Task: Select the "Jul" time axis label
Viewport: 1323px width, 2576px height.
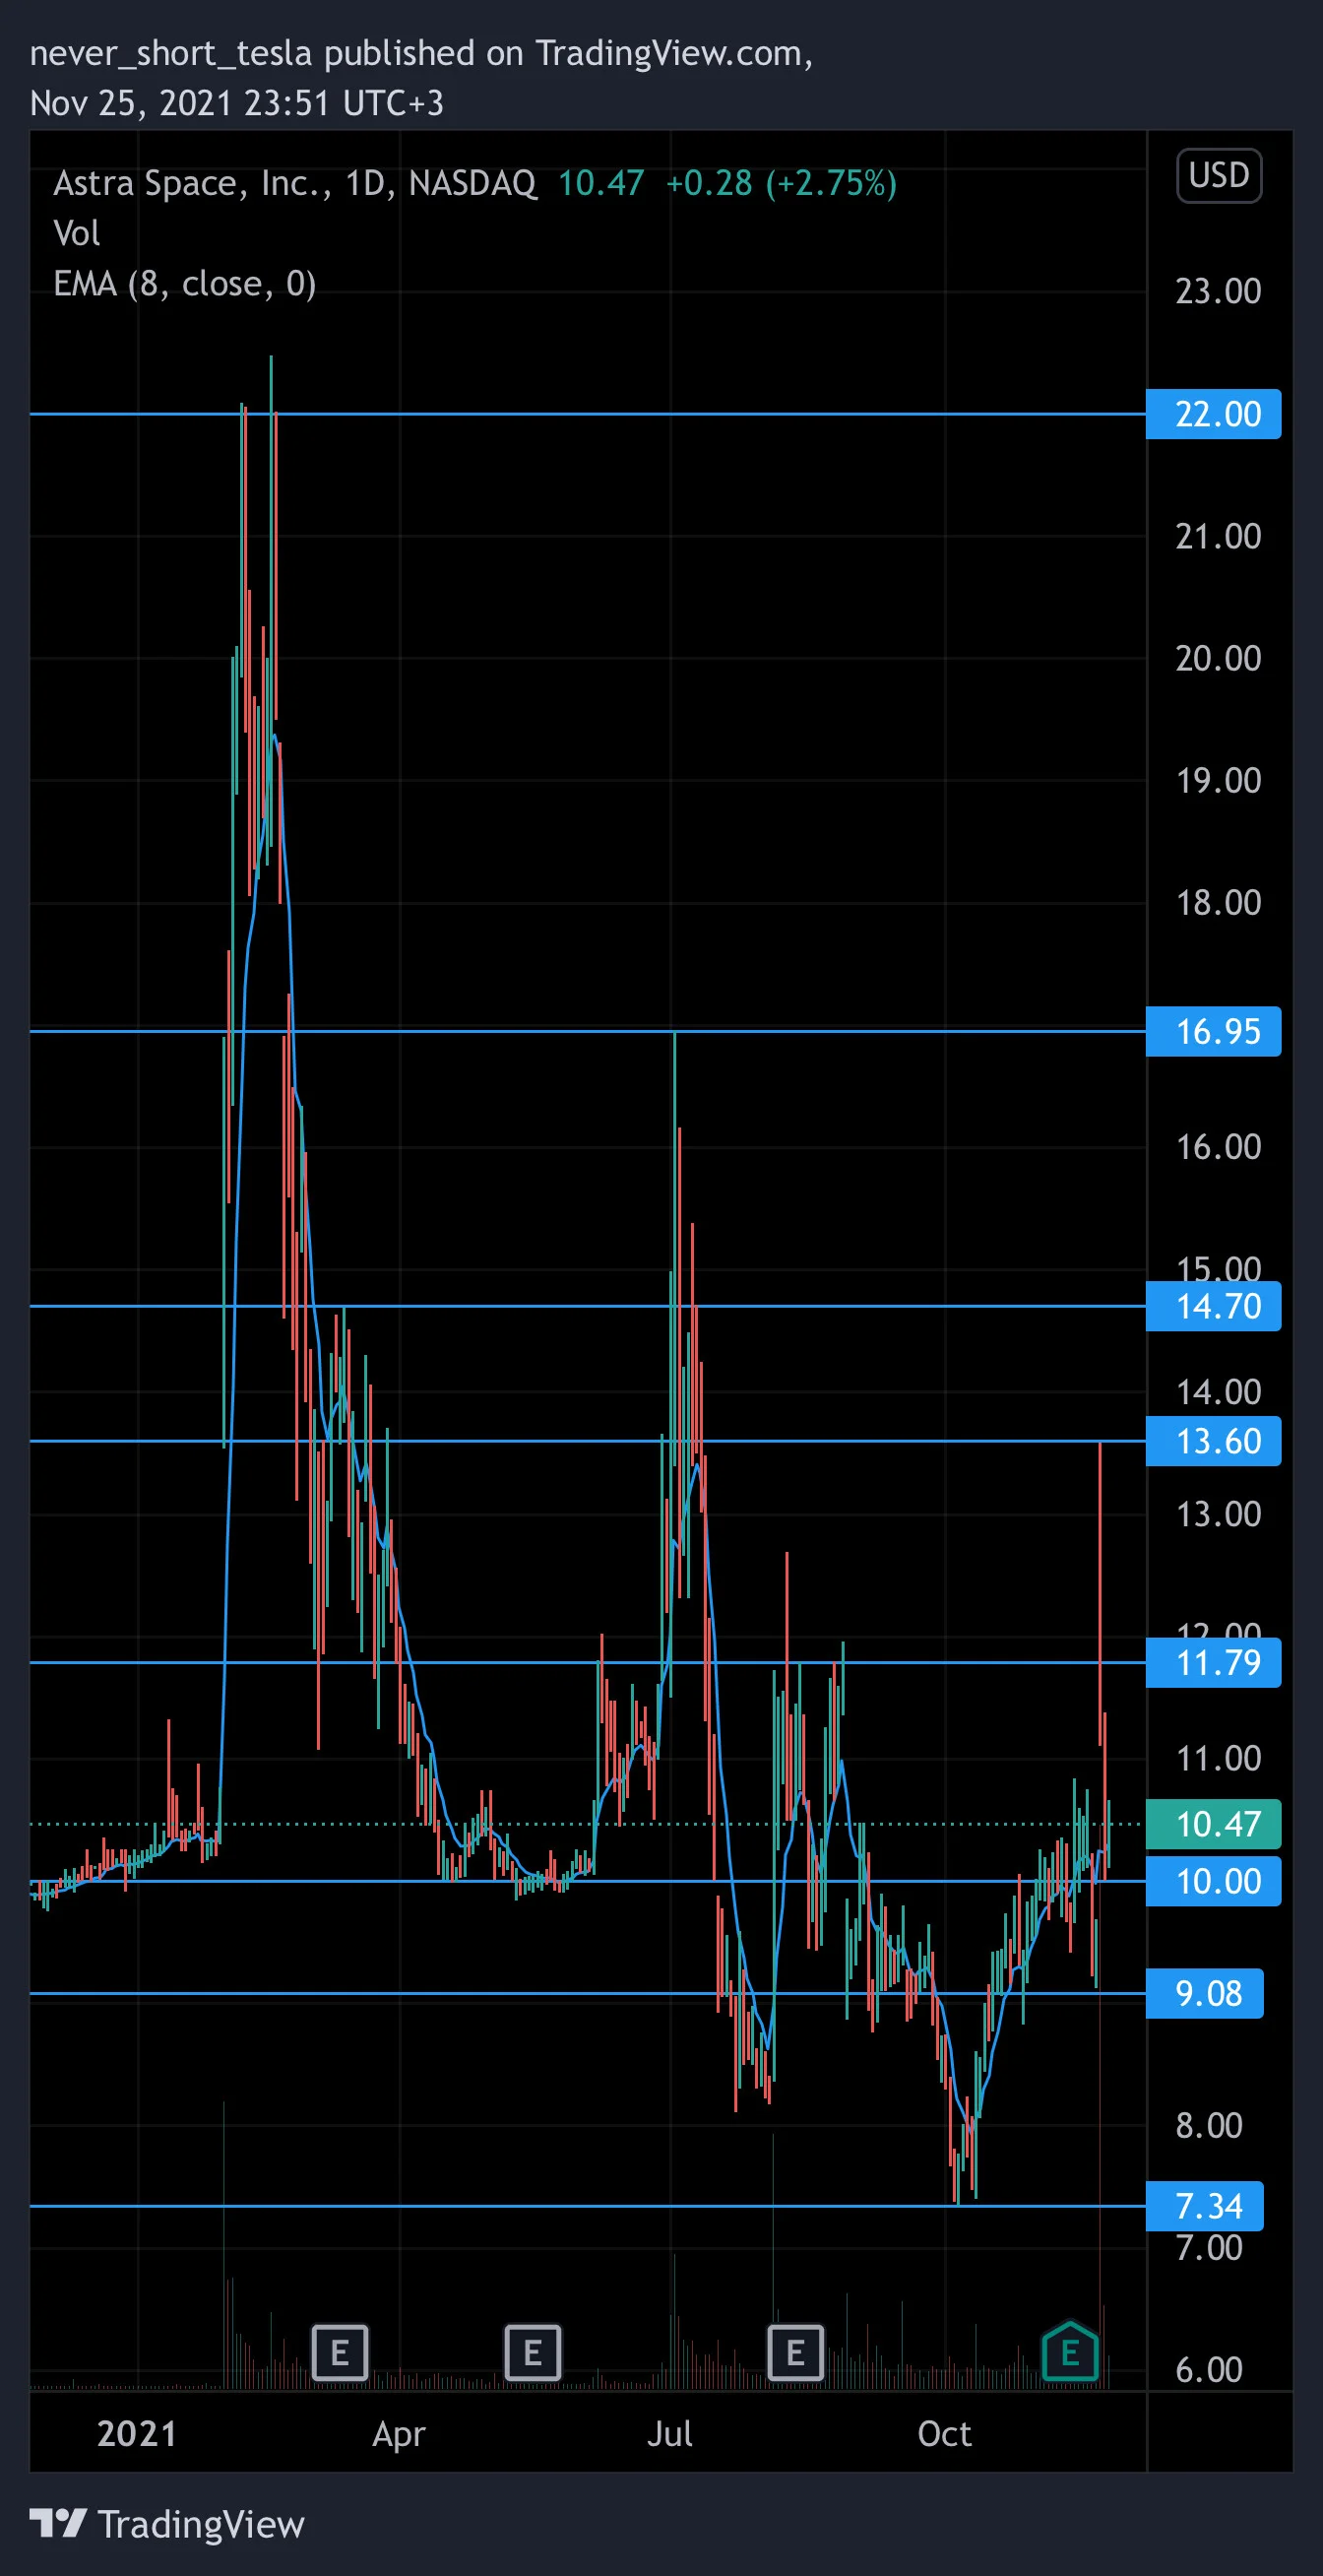Action: tap(670, 2433)
